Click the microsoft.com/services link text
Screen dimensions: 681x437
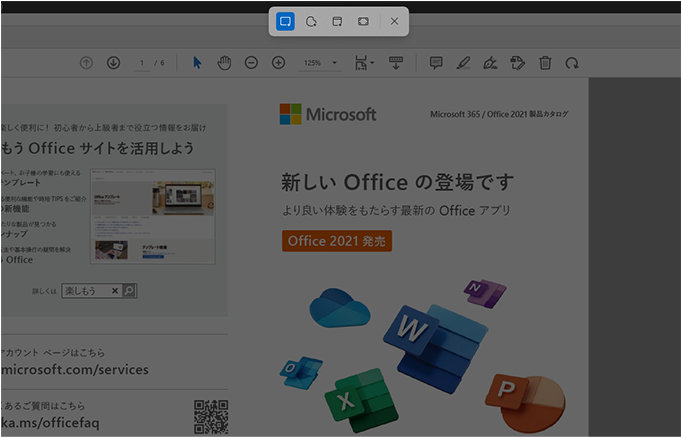[75, 370]
